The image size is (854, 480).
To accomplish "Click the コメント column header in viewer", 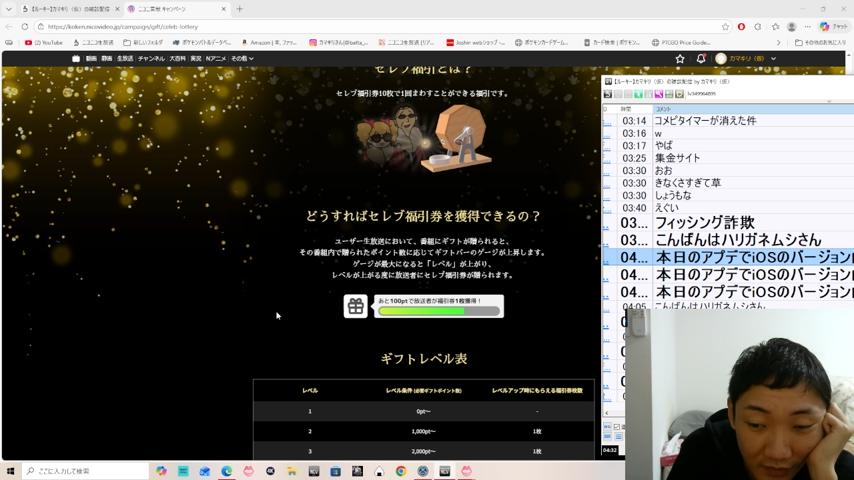I will pyautogui.click(x=753, y=110).
